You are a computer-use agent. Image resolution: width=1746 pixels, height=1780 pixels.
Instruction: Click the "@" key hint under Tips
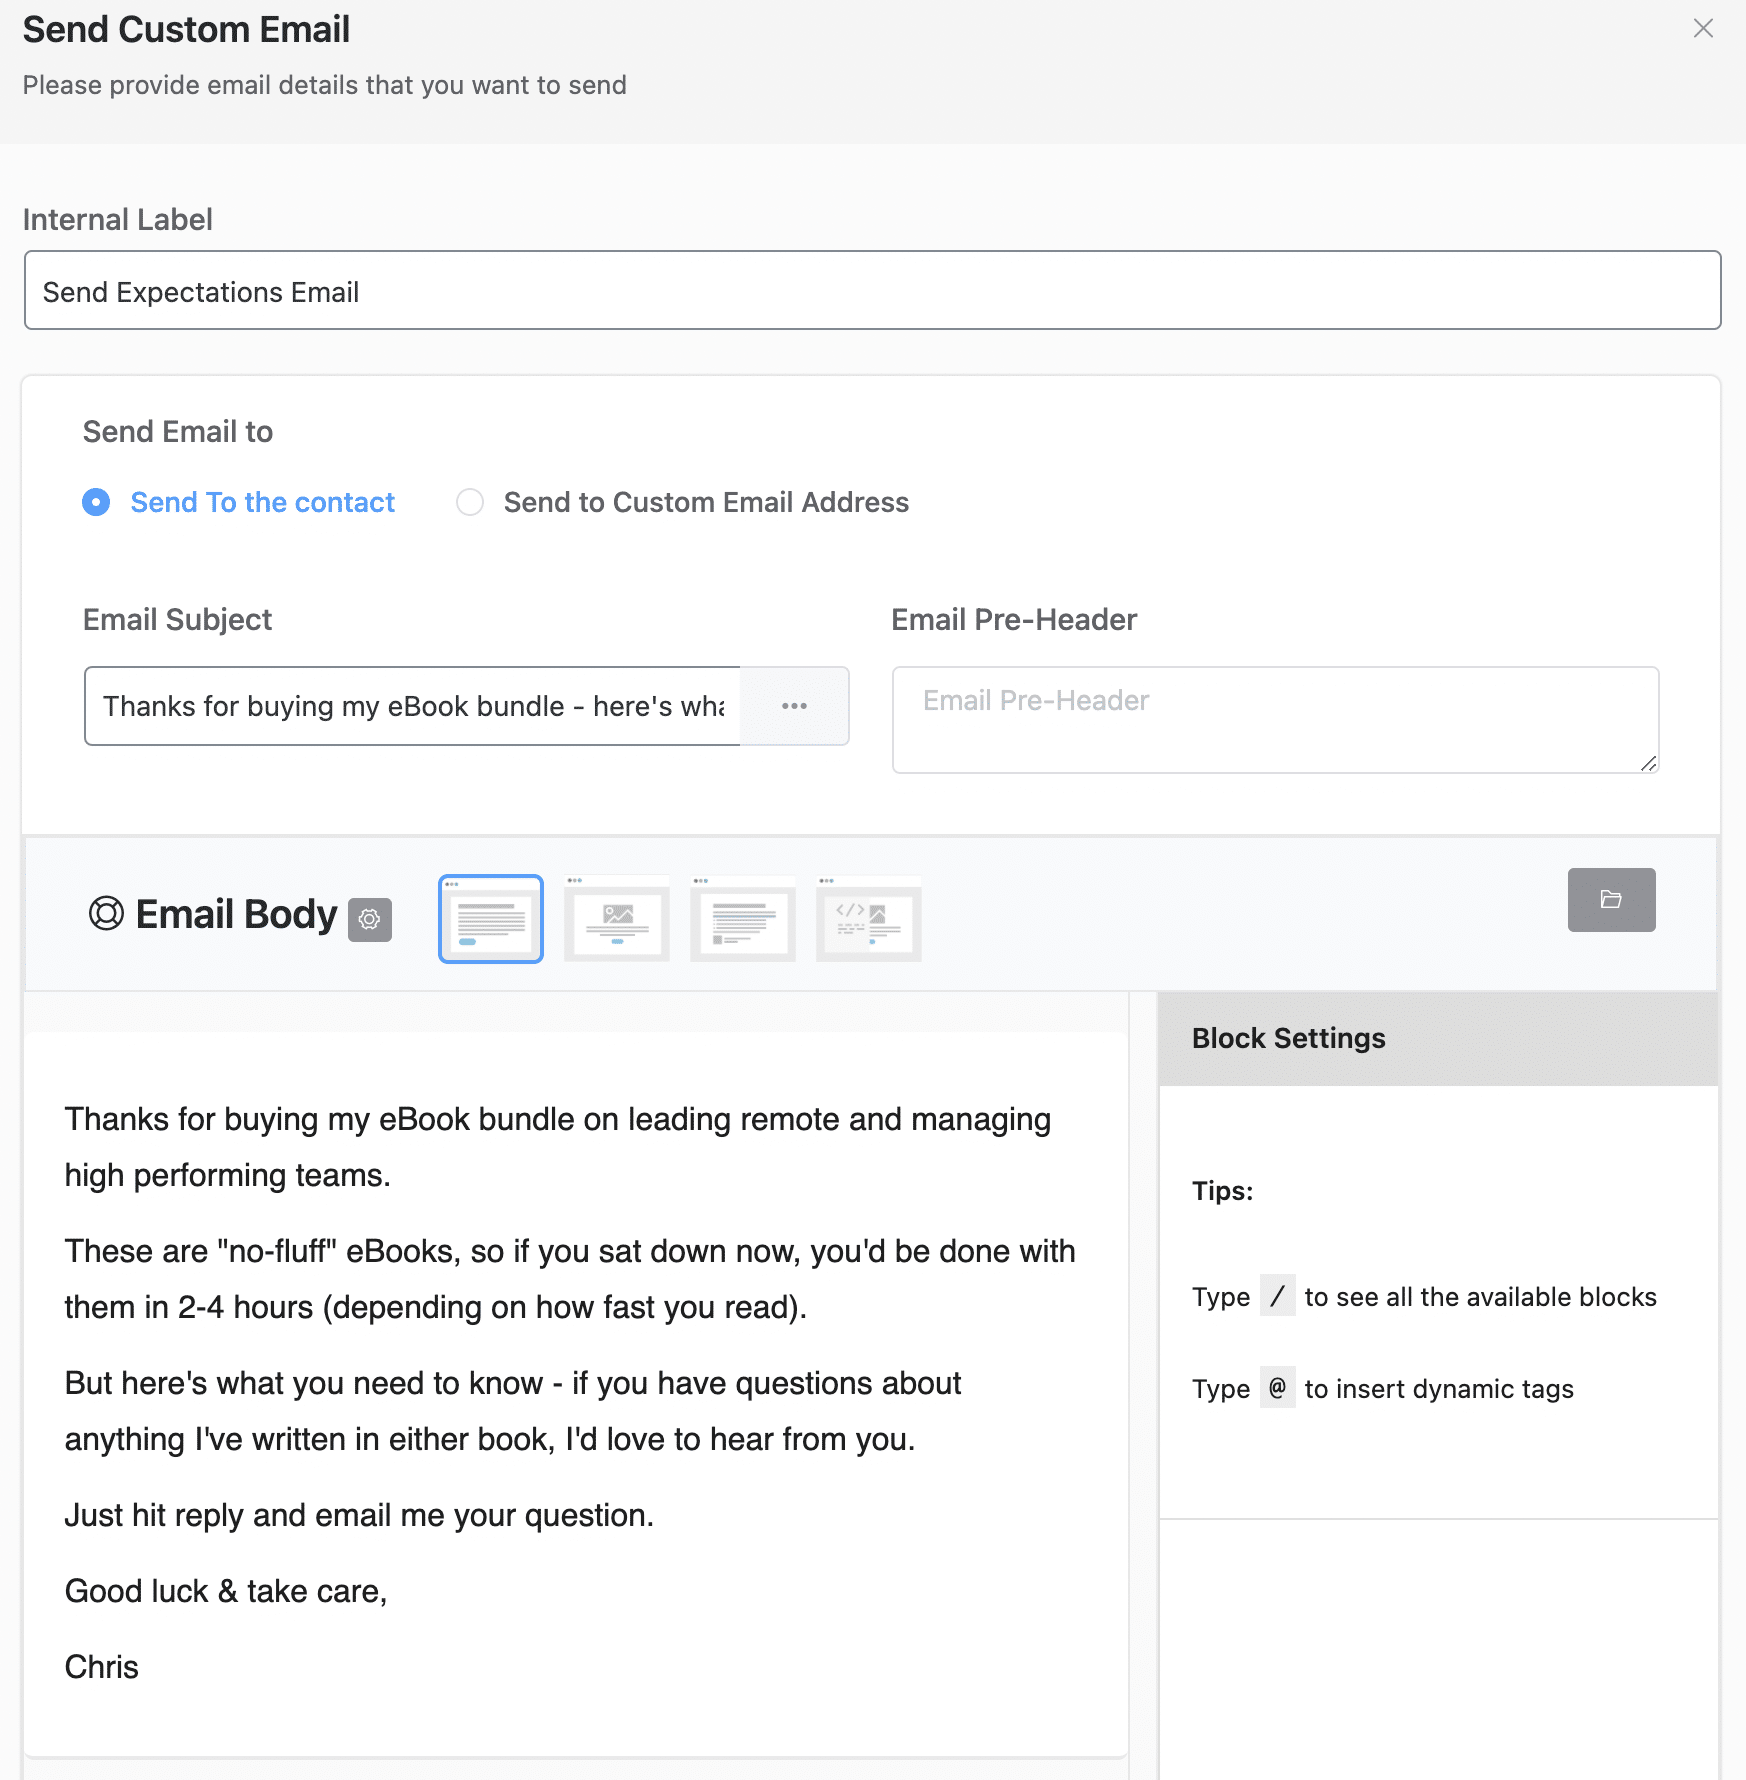(1277, 1388)
